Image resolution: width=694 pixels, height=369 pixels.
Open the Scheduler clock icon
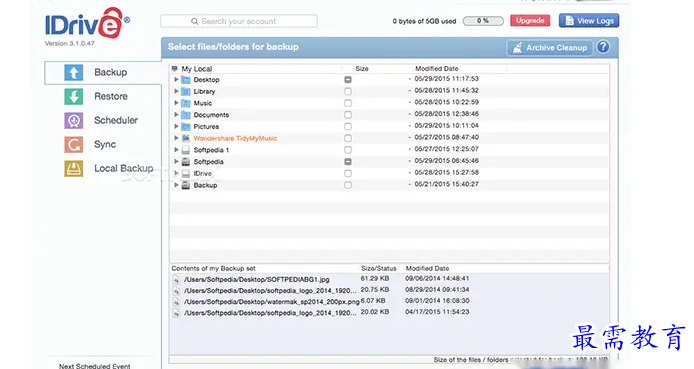tap(73, 120)
